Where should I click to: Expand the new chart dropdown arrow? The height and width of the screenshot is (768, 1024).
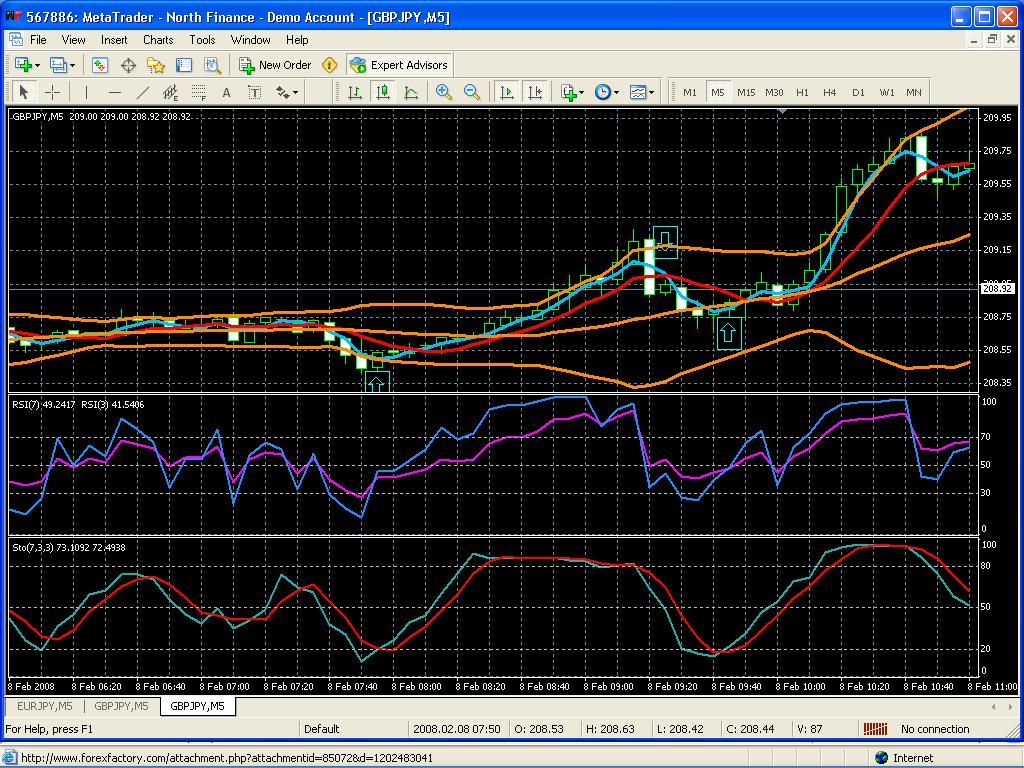(x=37, y=65)
